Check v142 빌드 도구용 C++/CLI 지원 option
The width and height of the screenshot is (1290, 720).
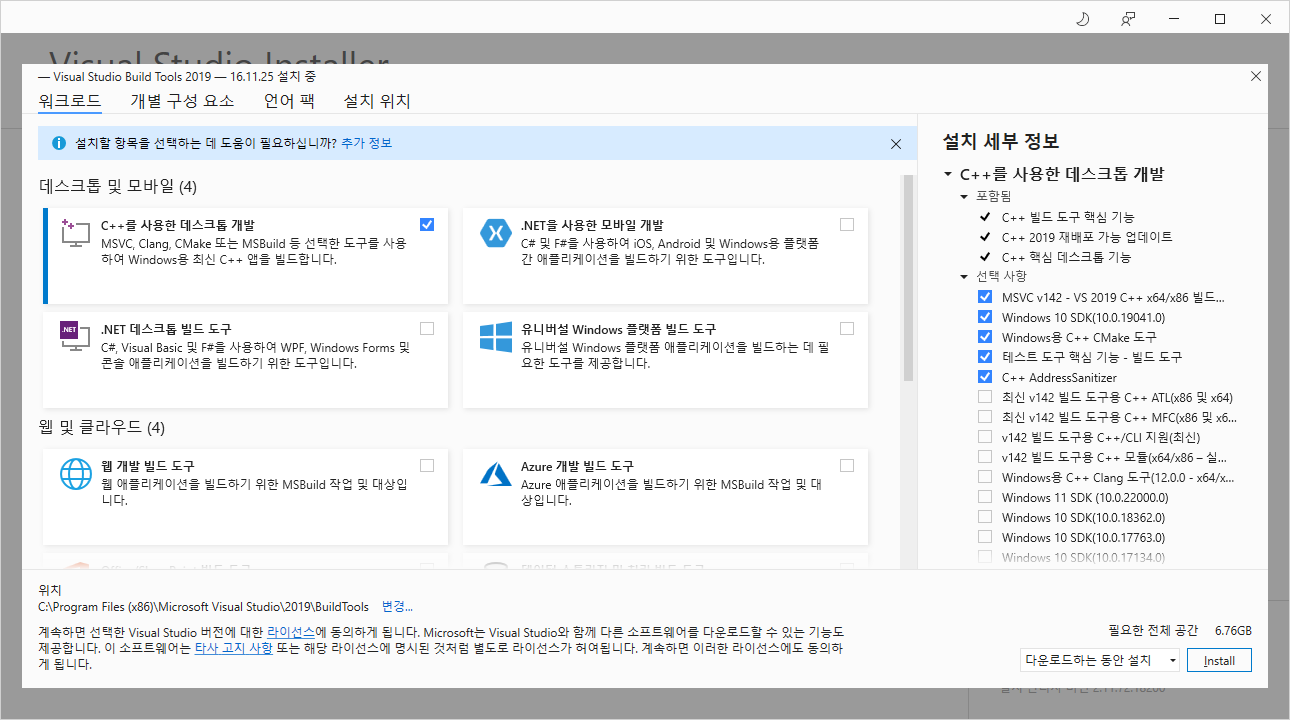tap(985, 437)
